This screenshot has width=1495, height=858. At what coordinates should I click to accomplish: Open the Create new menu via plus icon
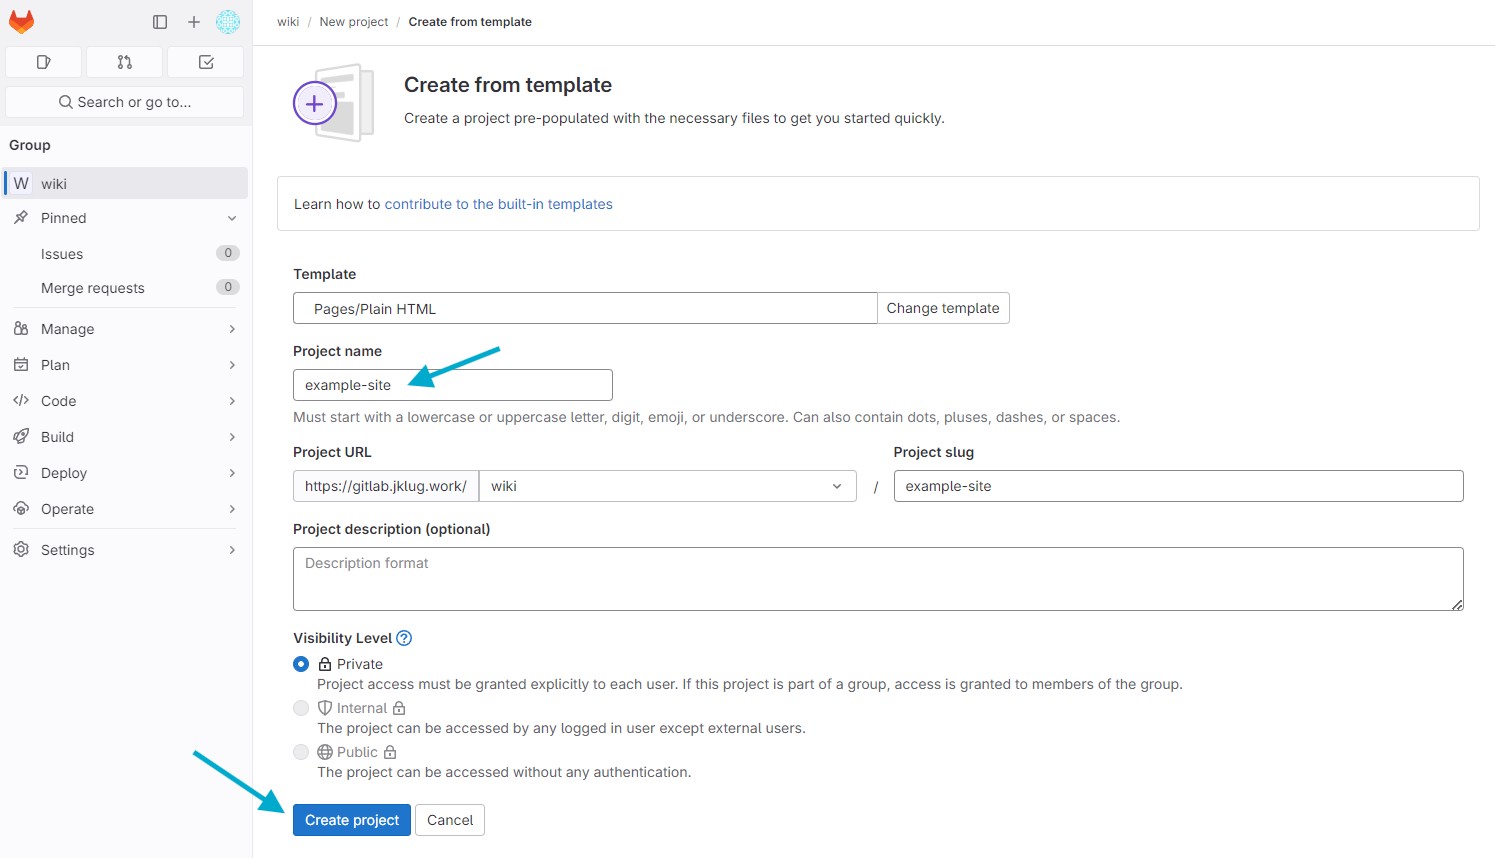point(194,21)
